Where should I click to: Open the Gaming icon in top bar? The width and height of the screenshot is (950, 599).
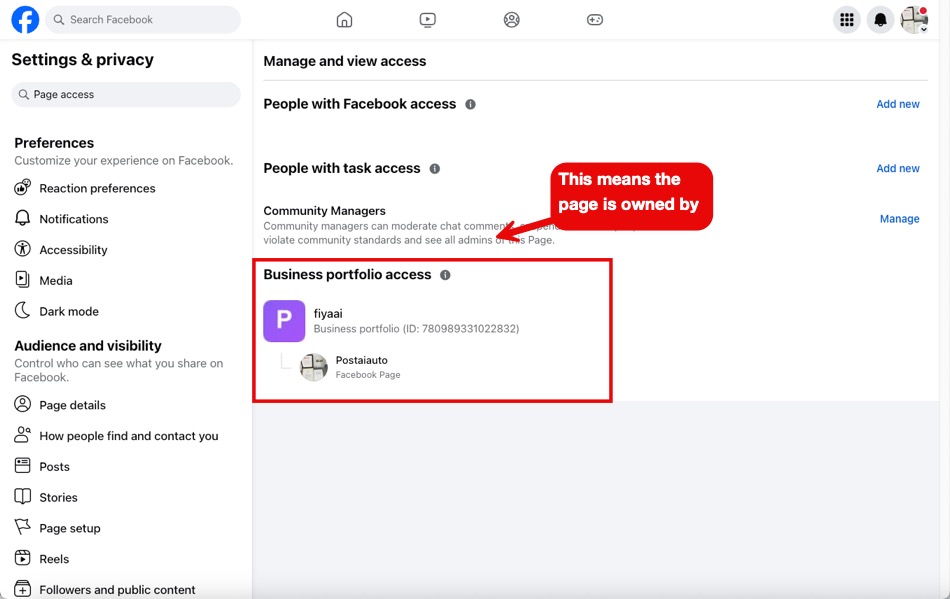coord(595,20)
